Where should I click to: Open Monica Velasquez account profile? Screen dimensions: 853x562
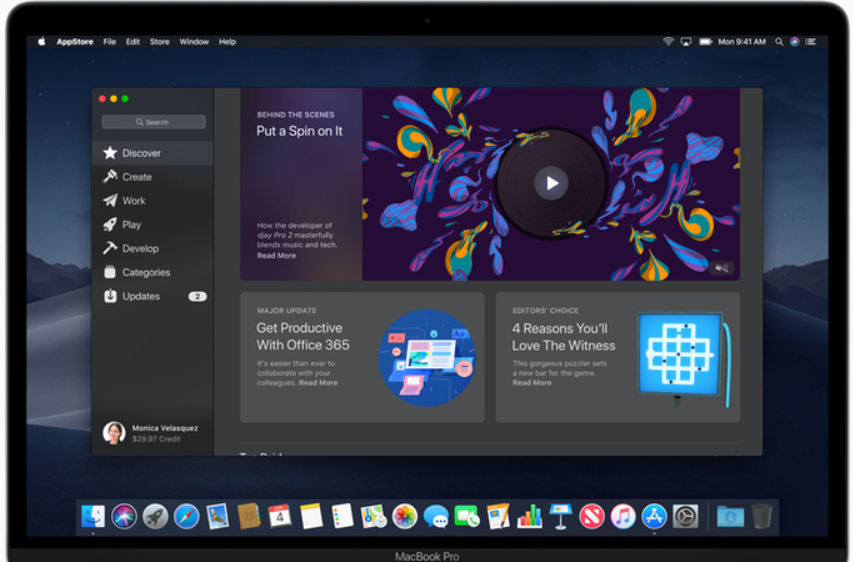tap(151, 433)
